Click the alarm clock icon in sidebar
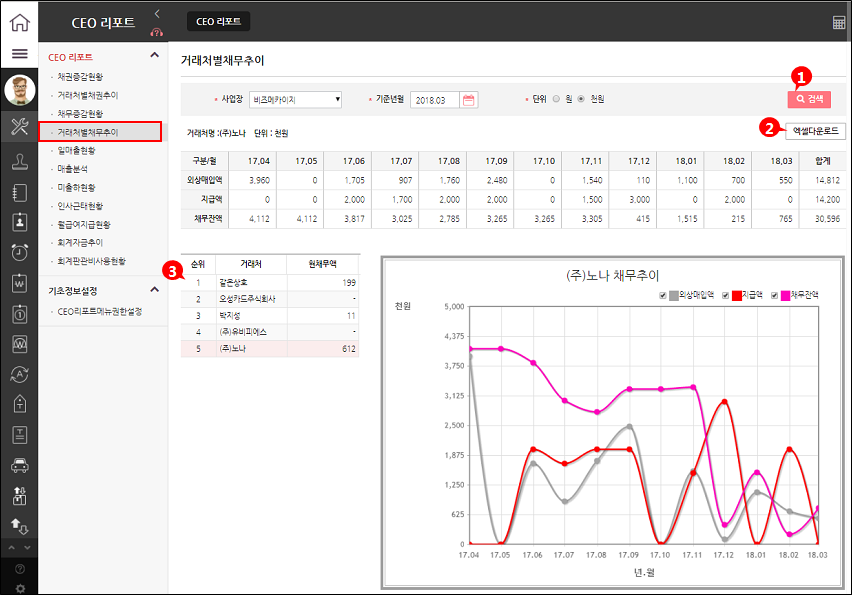This screenshot has width=852, height=595. (19, 252)
